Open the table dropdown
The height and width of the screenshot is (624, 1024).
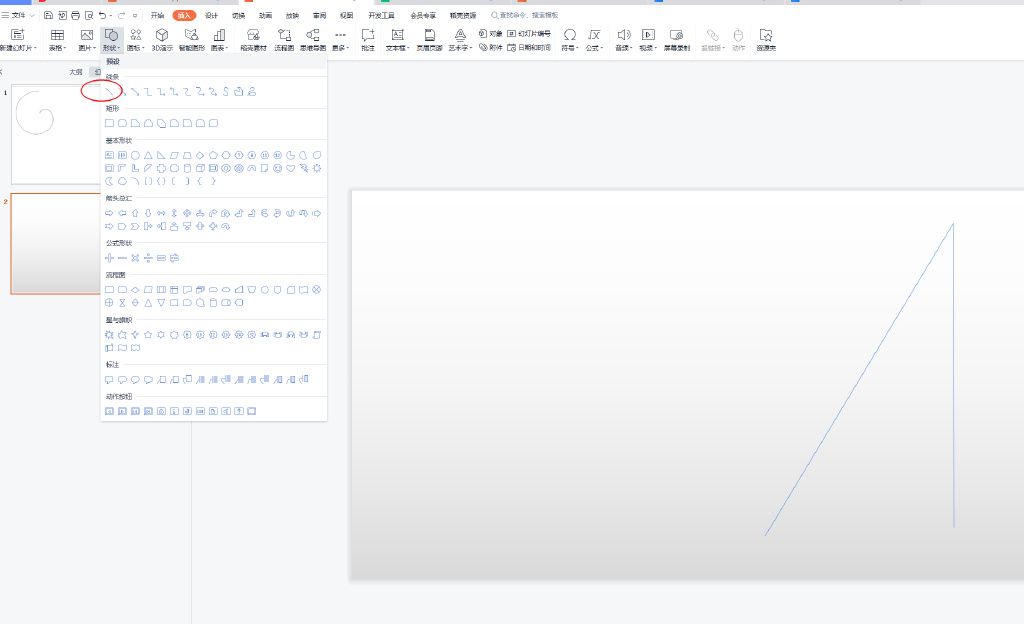57,39
